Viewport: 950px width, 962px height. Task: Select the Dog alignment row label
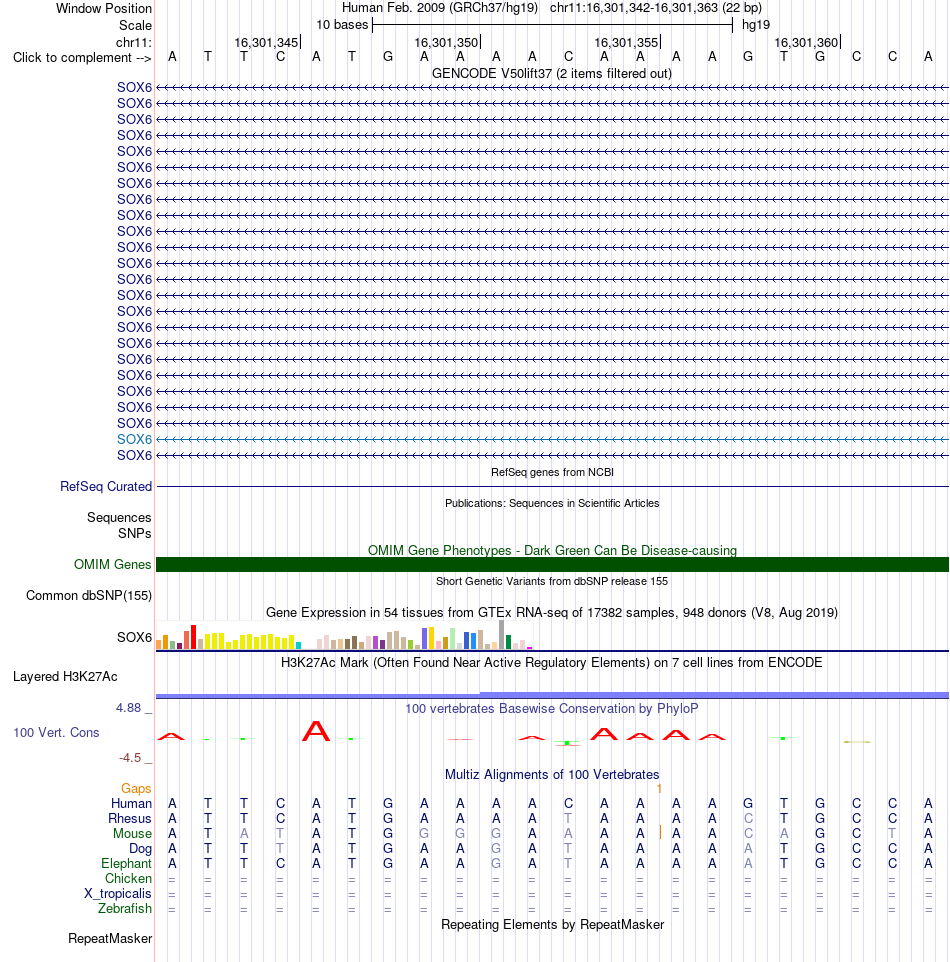pos(140,848)
